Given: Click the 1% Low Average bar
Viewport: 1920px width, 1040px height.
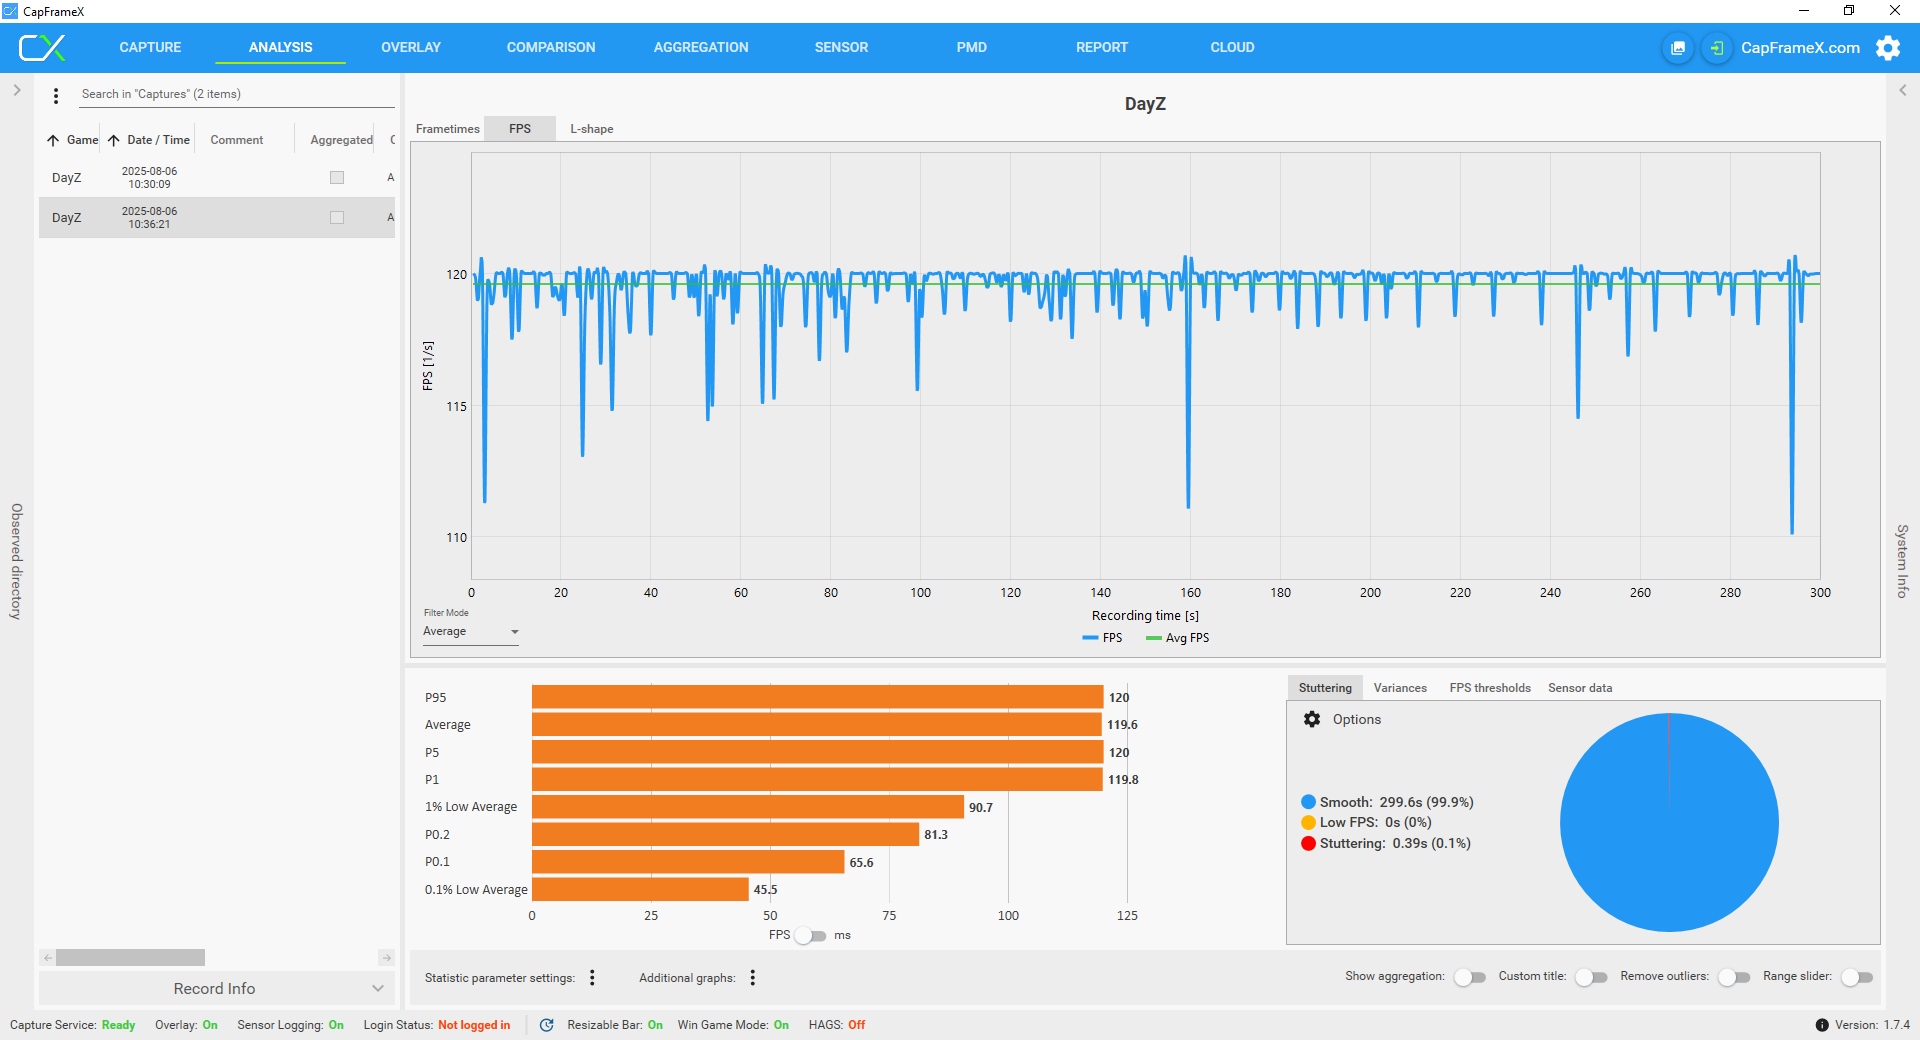Looking at the screenshot, I should pyautogui.click(x=748, y=807).
